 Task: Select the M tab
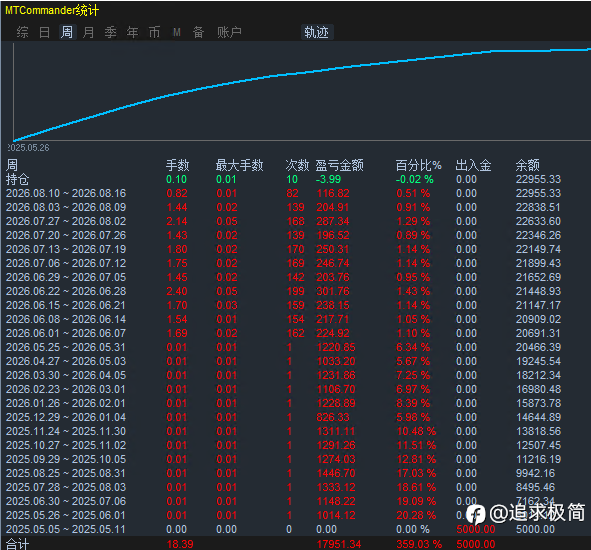pos(177,32)
